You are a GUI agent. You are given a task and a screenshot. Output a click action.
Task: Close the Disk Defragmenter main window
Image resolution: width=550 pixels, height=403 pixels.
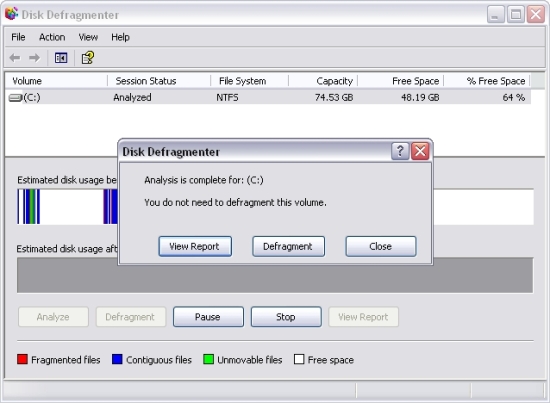(536, 14)
